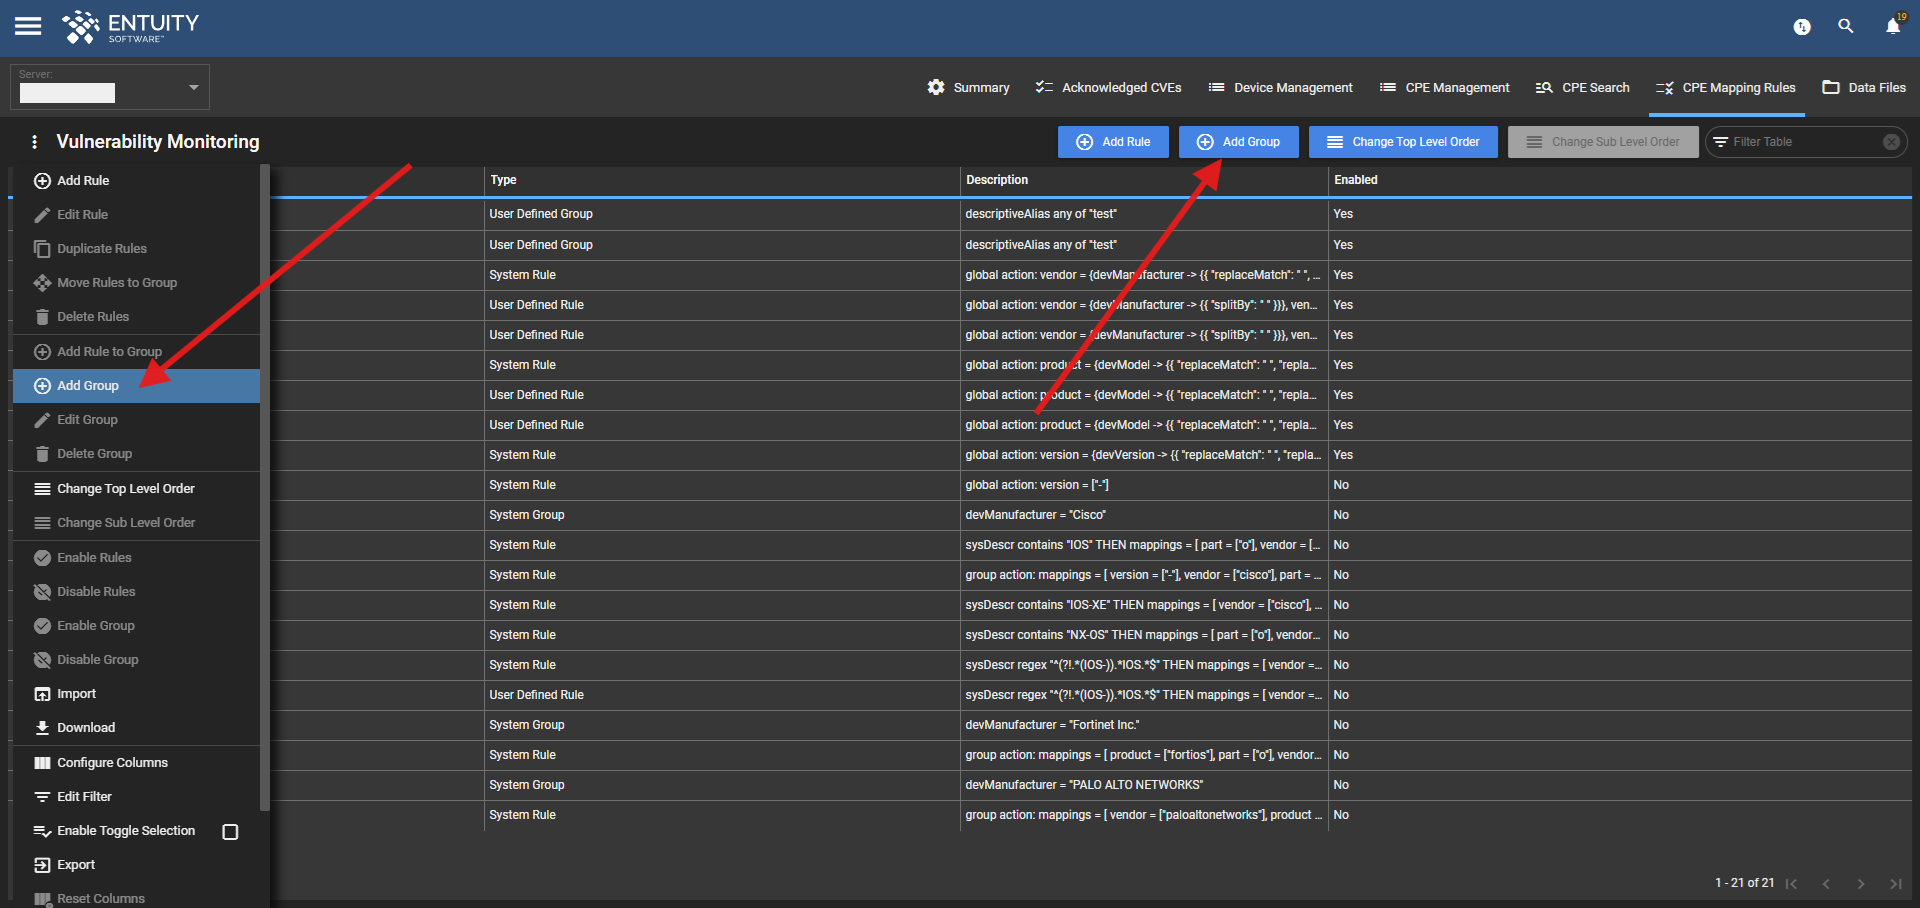This screenshot has width=1920, height=908.
Task: Choose Reset Columns menu entry
Action: click(136, 899)
